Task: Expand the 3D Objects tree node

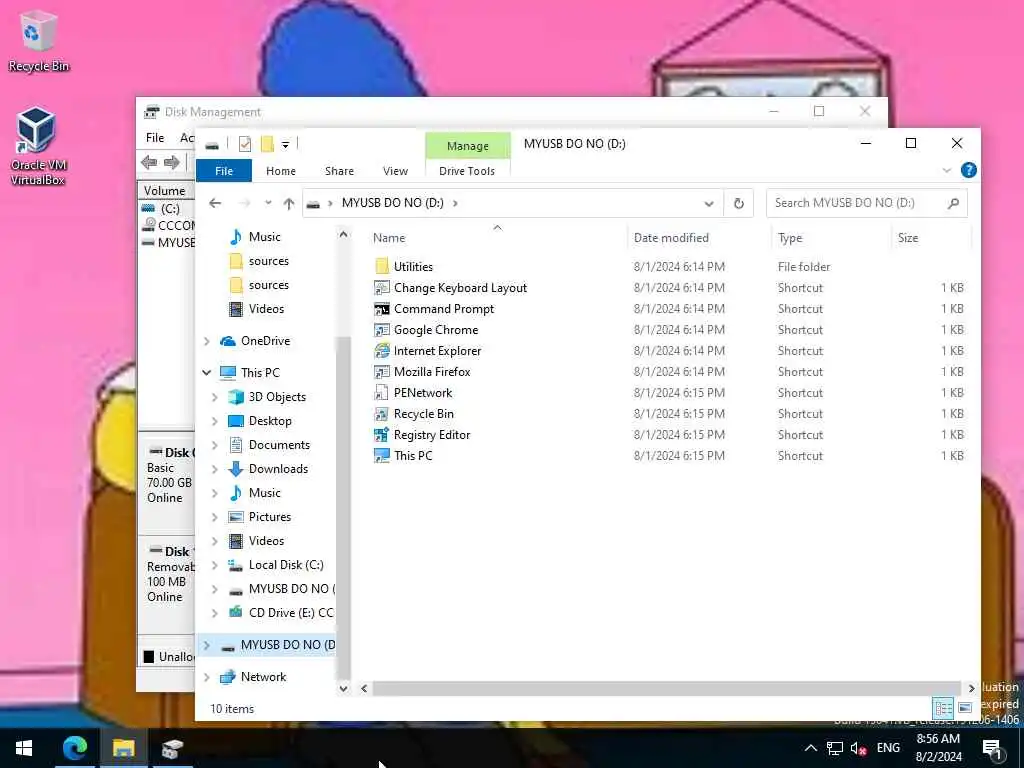Action: [x=215, y=397]
